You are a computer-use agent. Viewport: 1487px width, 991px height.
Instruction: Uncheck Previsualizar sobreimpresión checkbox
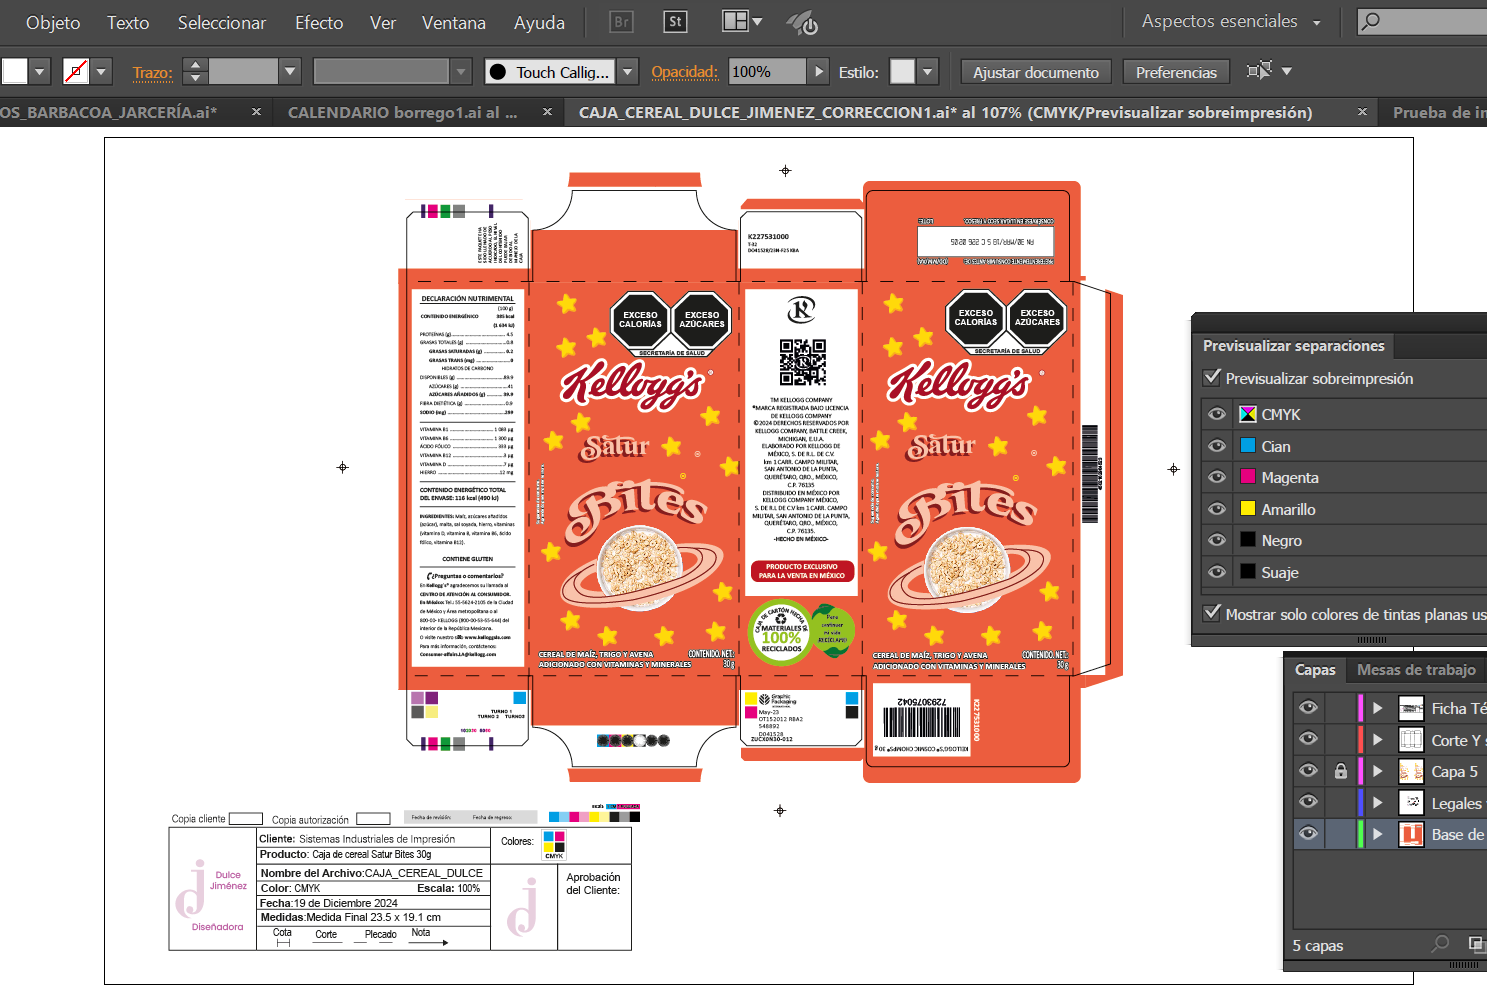point(1213,378)
